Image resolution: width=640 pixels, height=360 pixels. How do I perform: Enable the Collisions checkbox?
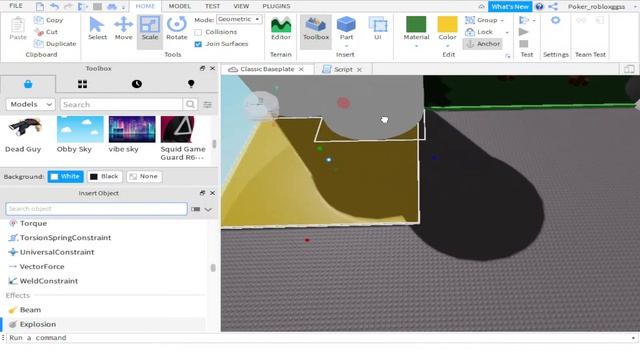(198, 32)
